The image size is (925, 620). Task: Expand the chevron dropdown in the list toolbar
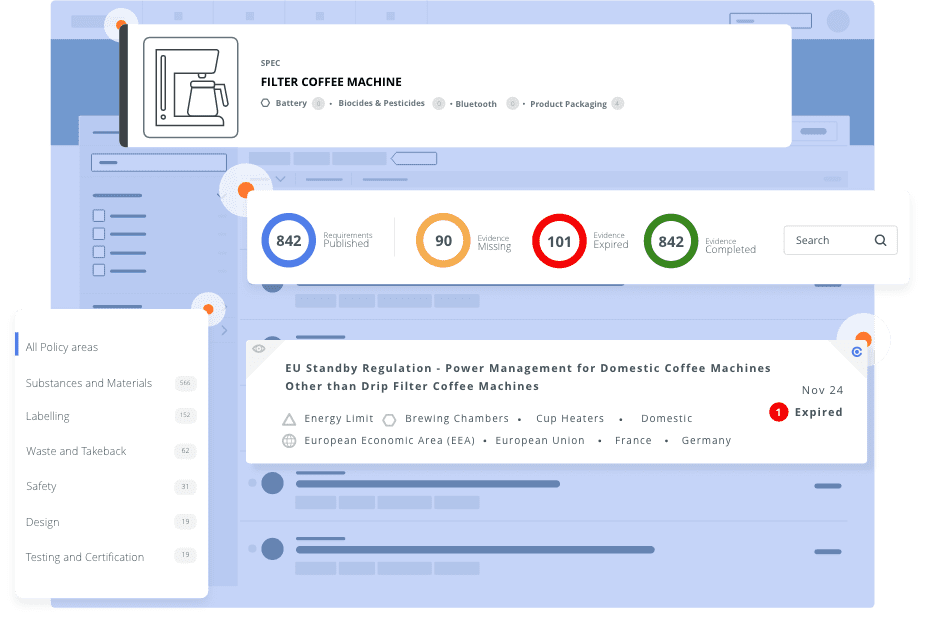coord(281,179)
